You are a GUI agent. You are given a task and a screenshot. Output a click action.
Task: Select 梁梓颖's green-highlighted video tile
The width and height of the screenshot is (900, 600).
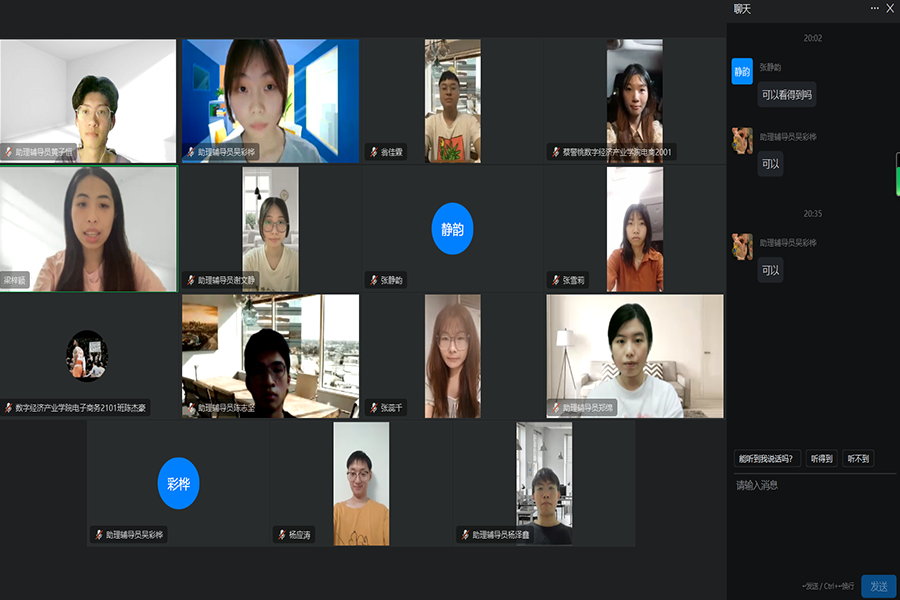(x=89, y=229)
